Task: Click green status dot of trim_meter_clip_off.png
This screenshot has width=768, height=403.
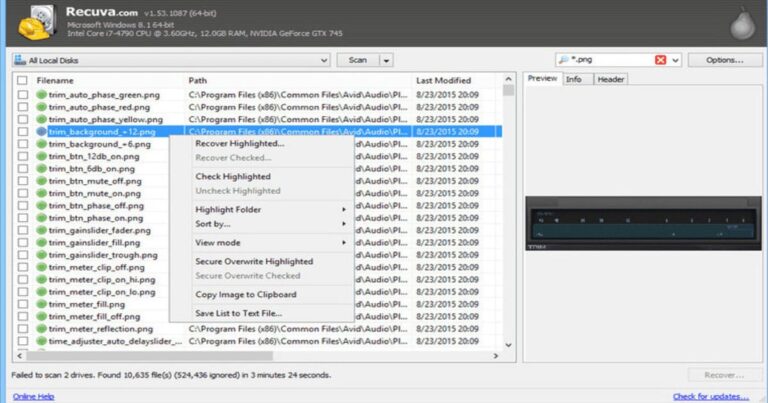Action: (x=42, y=267)
